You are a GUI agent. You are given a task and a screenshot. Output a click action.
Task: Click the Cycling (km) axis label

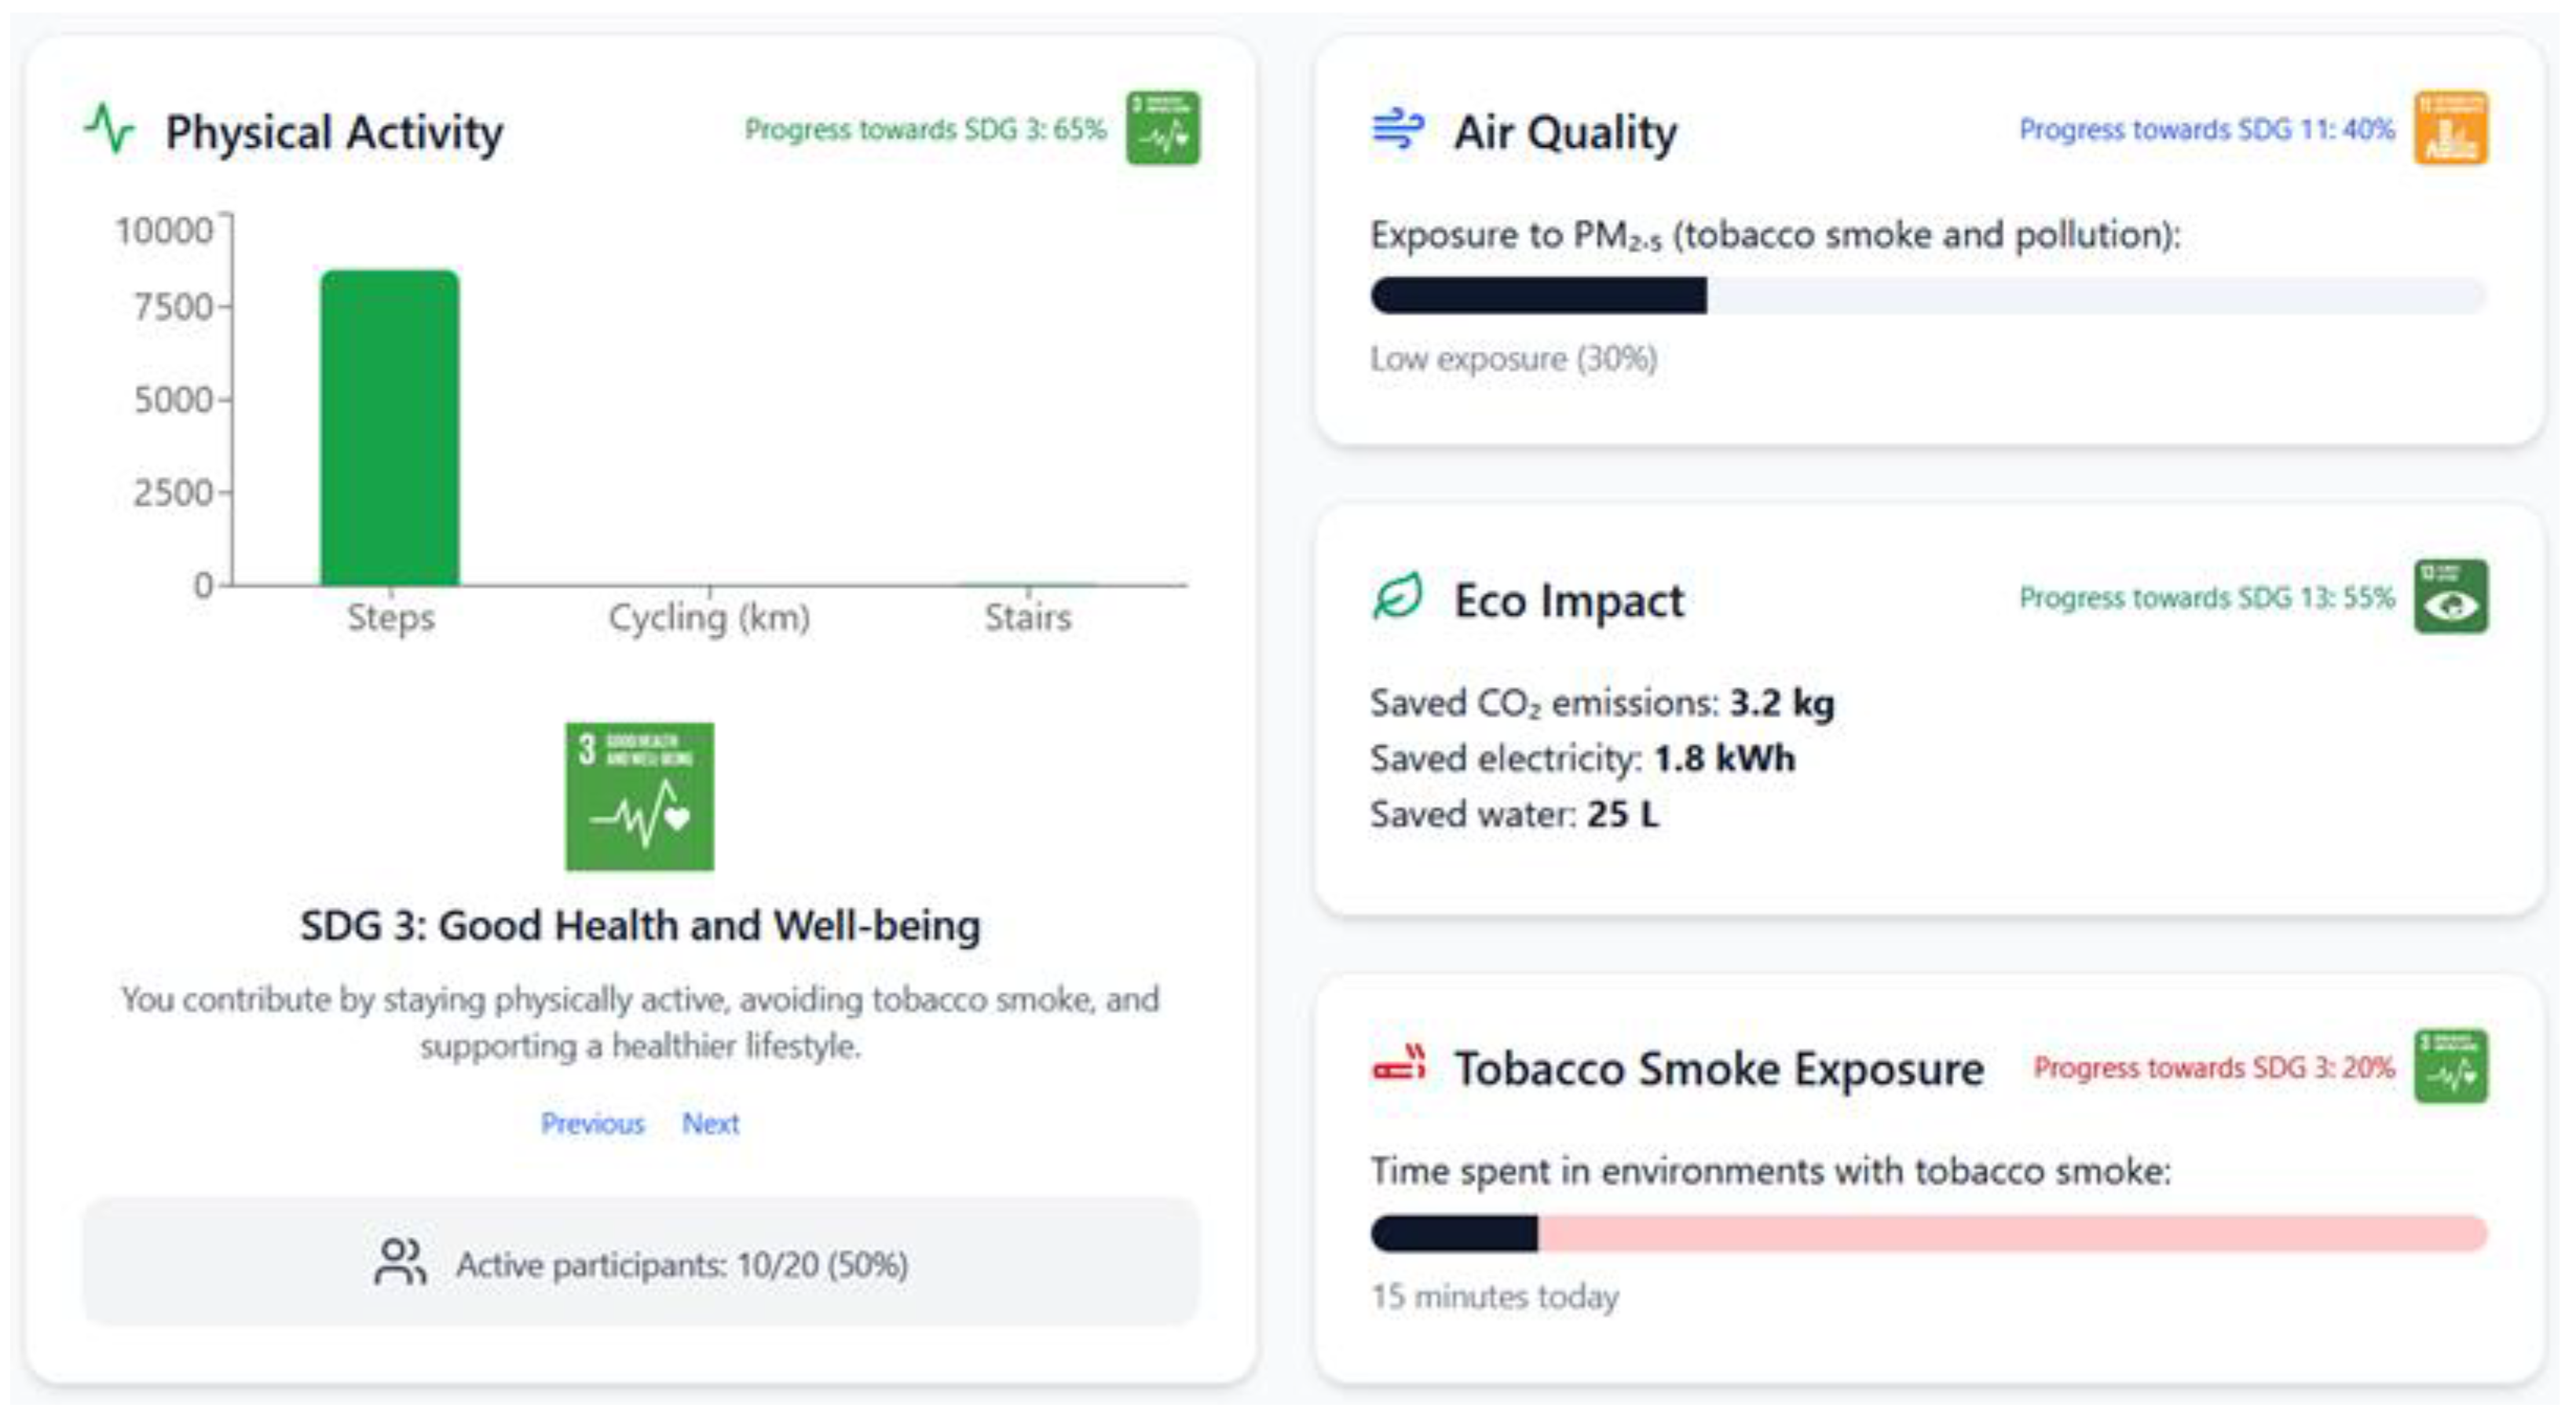coord(709,618)
